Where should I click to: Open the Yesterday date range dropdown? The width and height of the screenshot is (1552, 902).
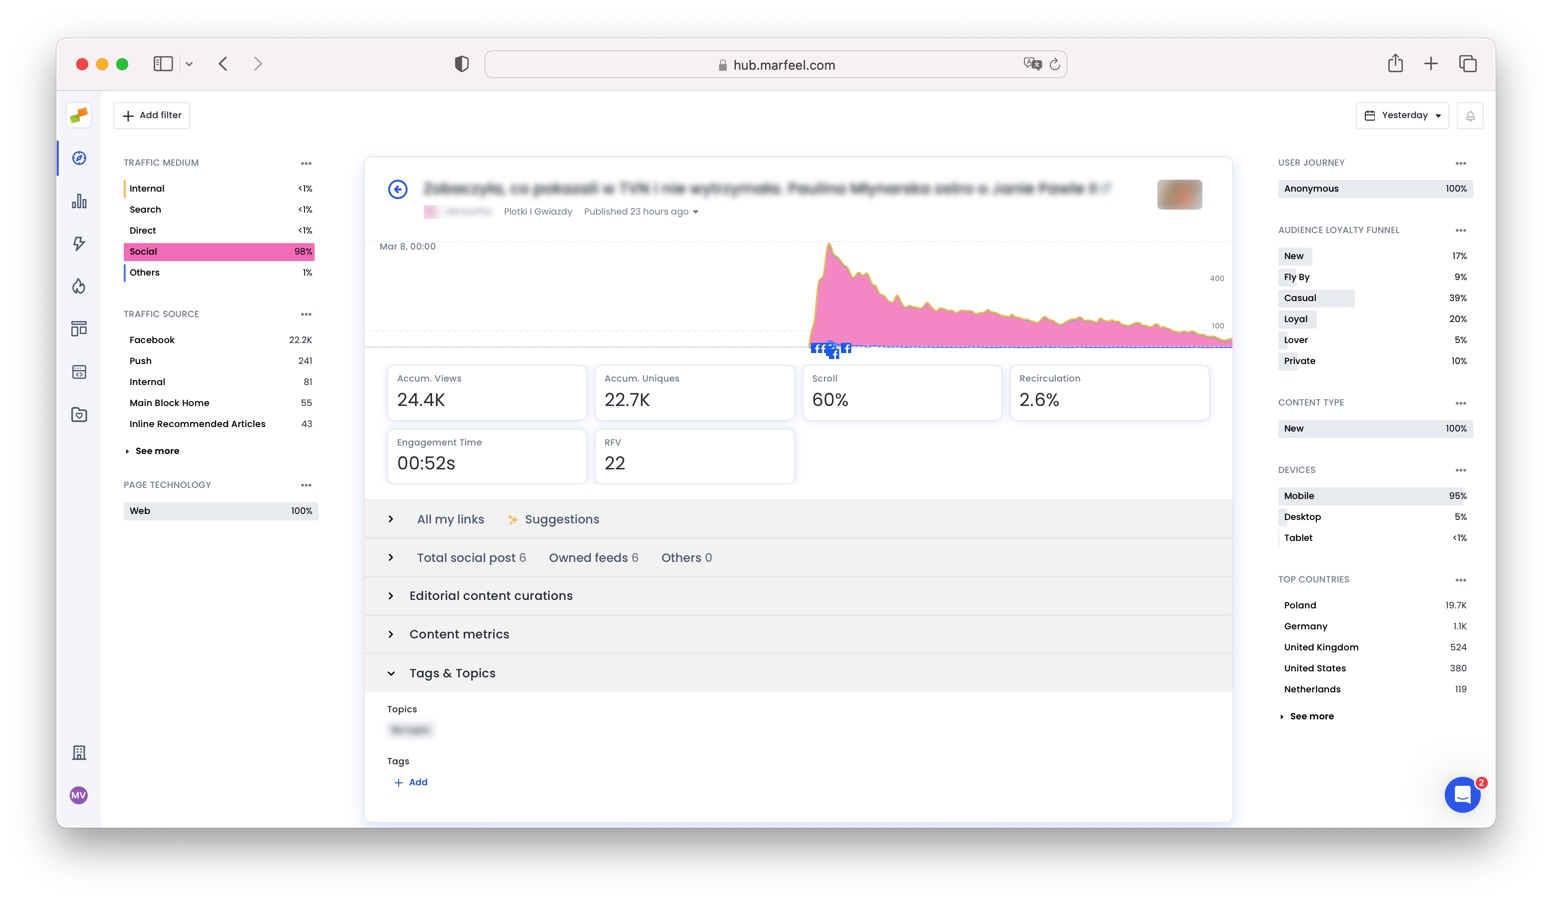pyautogui.click(x=1402, y=116)
